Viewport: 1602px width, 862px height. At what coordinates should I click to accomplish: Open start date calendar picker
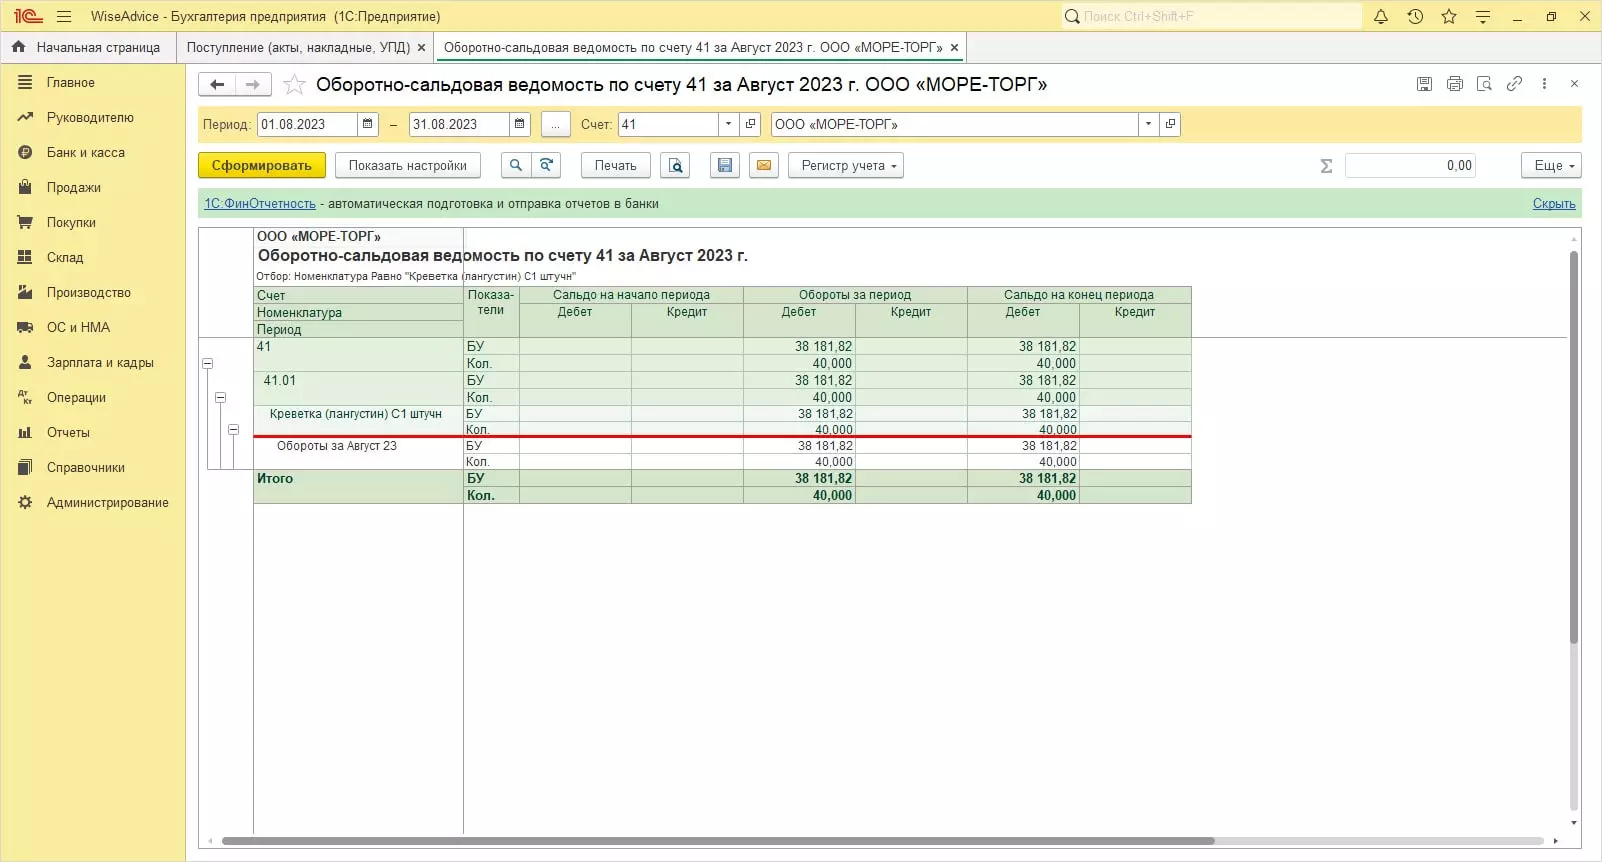pos(368,124)
